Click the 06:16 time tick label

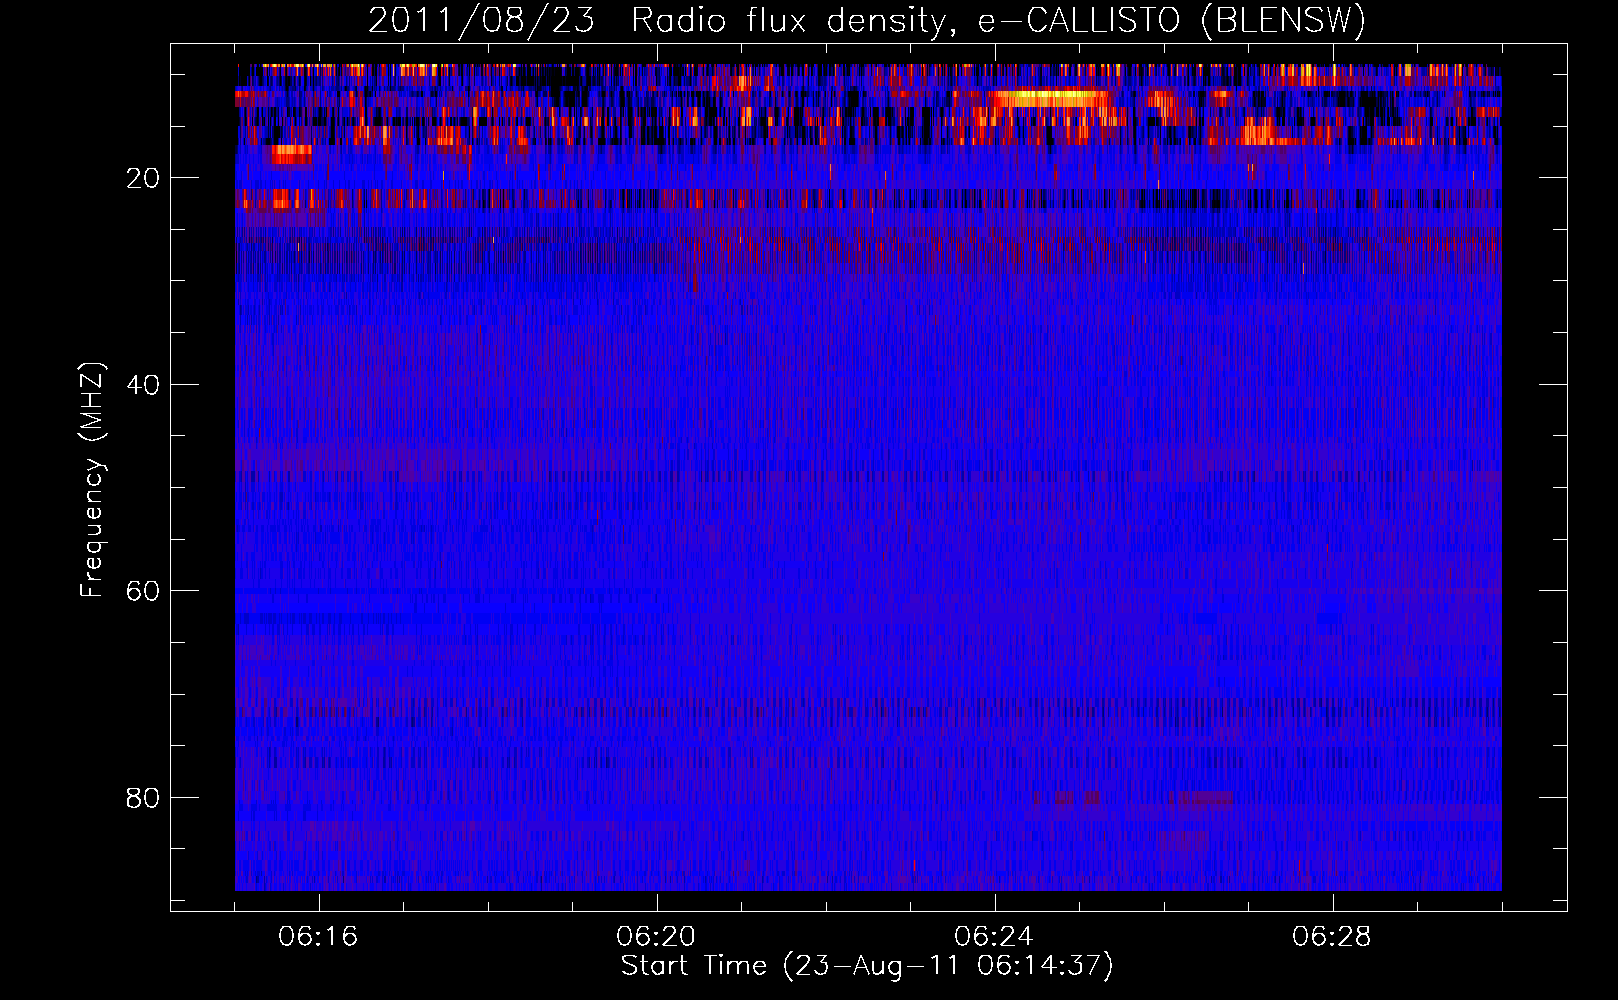[318, 937]
